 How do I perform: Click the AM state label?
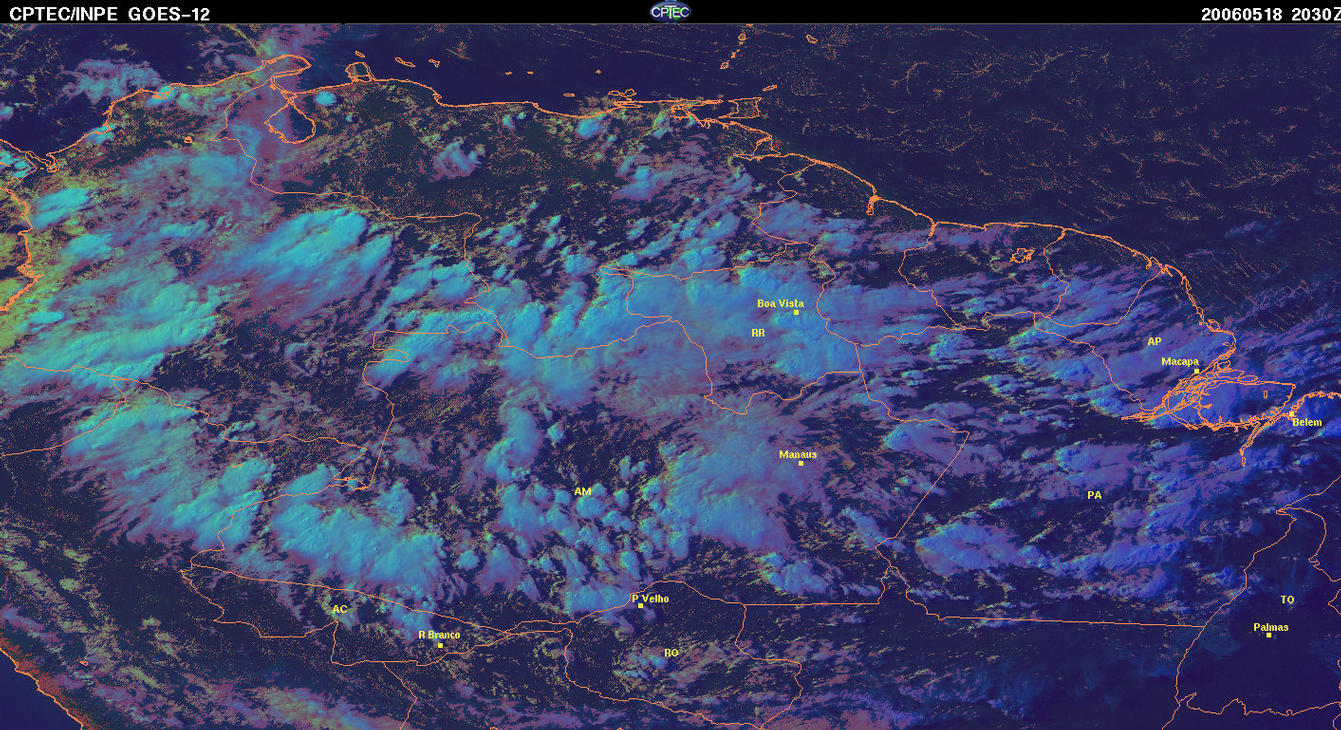[x=583, y=492]
